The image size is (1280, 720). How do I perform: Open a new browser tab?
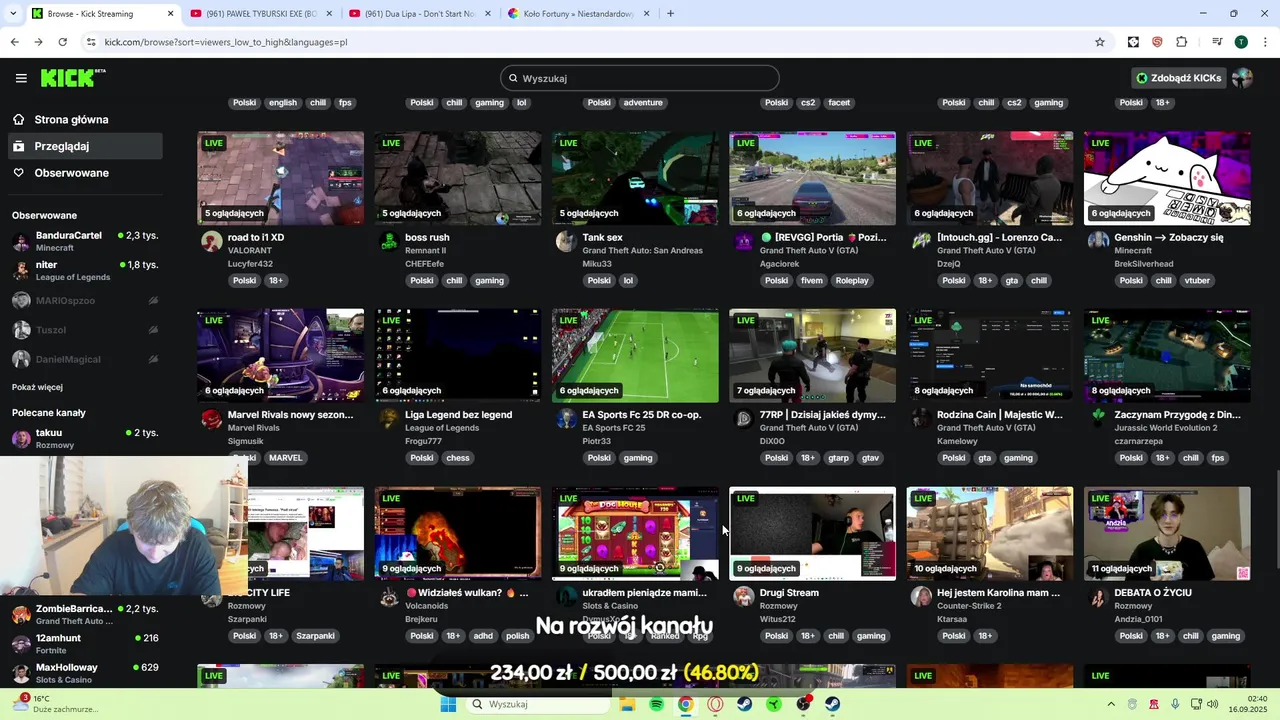click(x=670, y=14)
